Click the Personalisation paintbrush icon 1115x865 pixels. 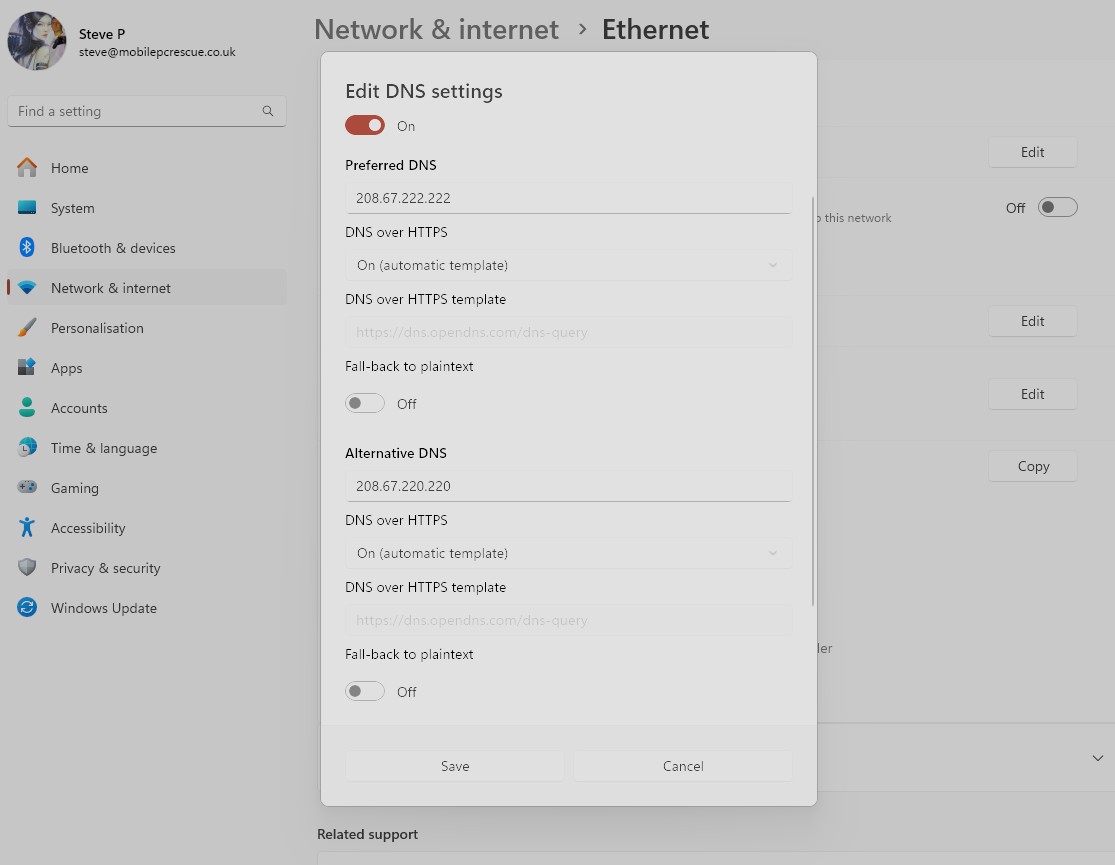[27, 328]
